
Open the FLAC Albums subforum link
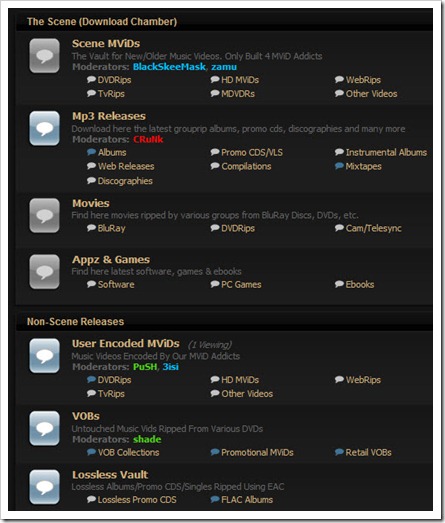click(x=247, y=500)
